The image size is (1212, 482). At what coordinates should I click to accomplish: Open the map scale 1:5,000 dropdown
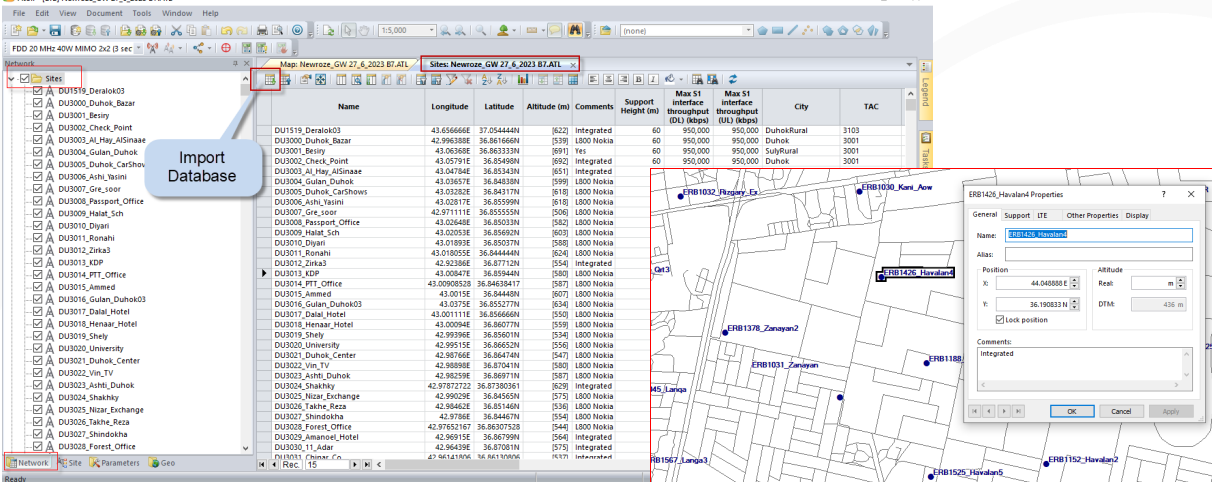(431, 31)
